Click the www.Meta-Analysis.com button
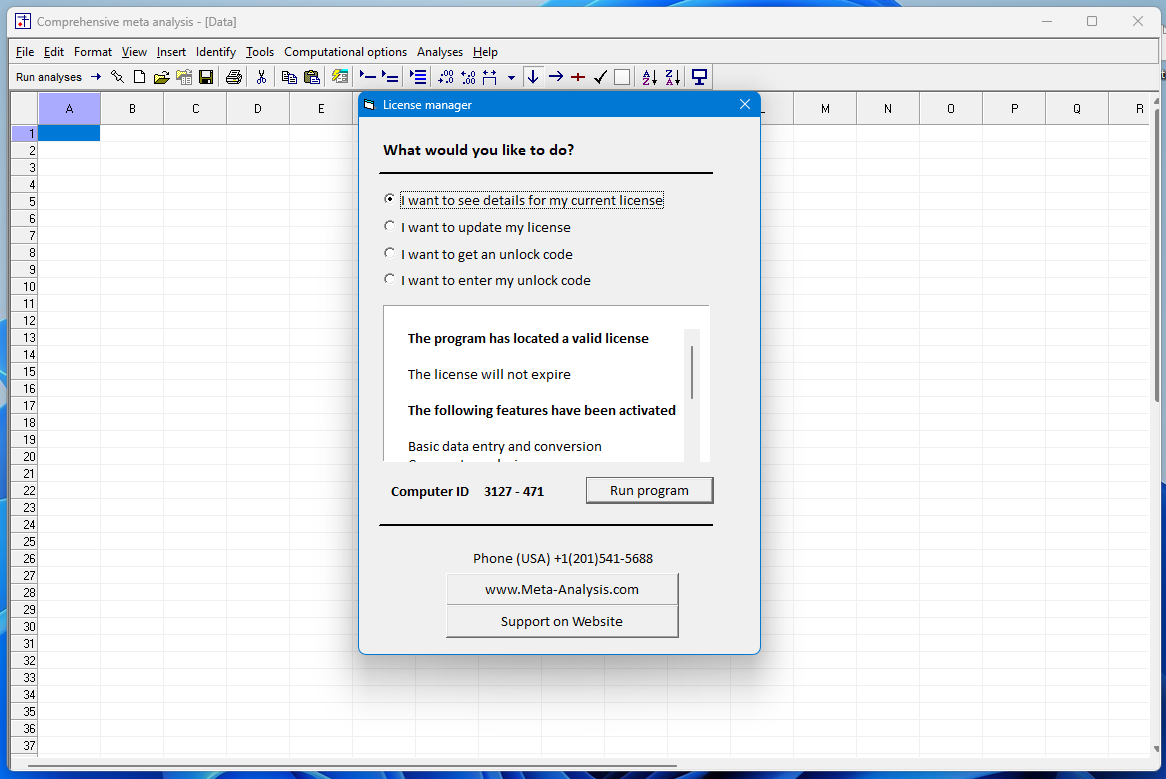Viewport: 1166px width, 779px height. [x=561, y=589]
